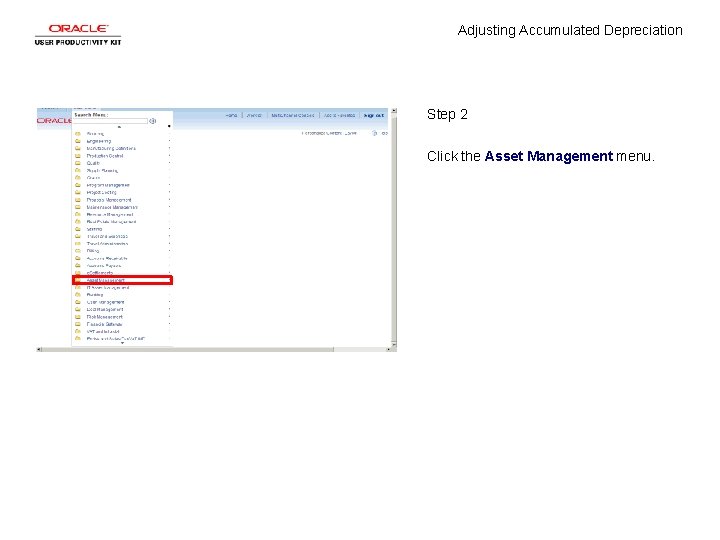Open the Worklist link
The image size is (720, 540).
pos(254,115)
